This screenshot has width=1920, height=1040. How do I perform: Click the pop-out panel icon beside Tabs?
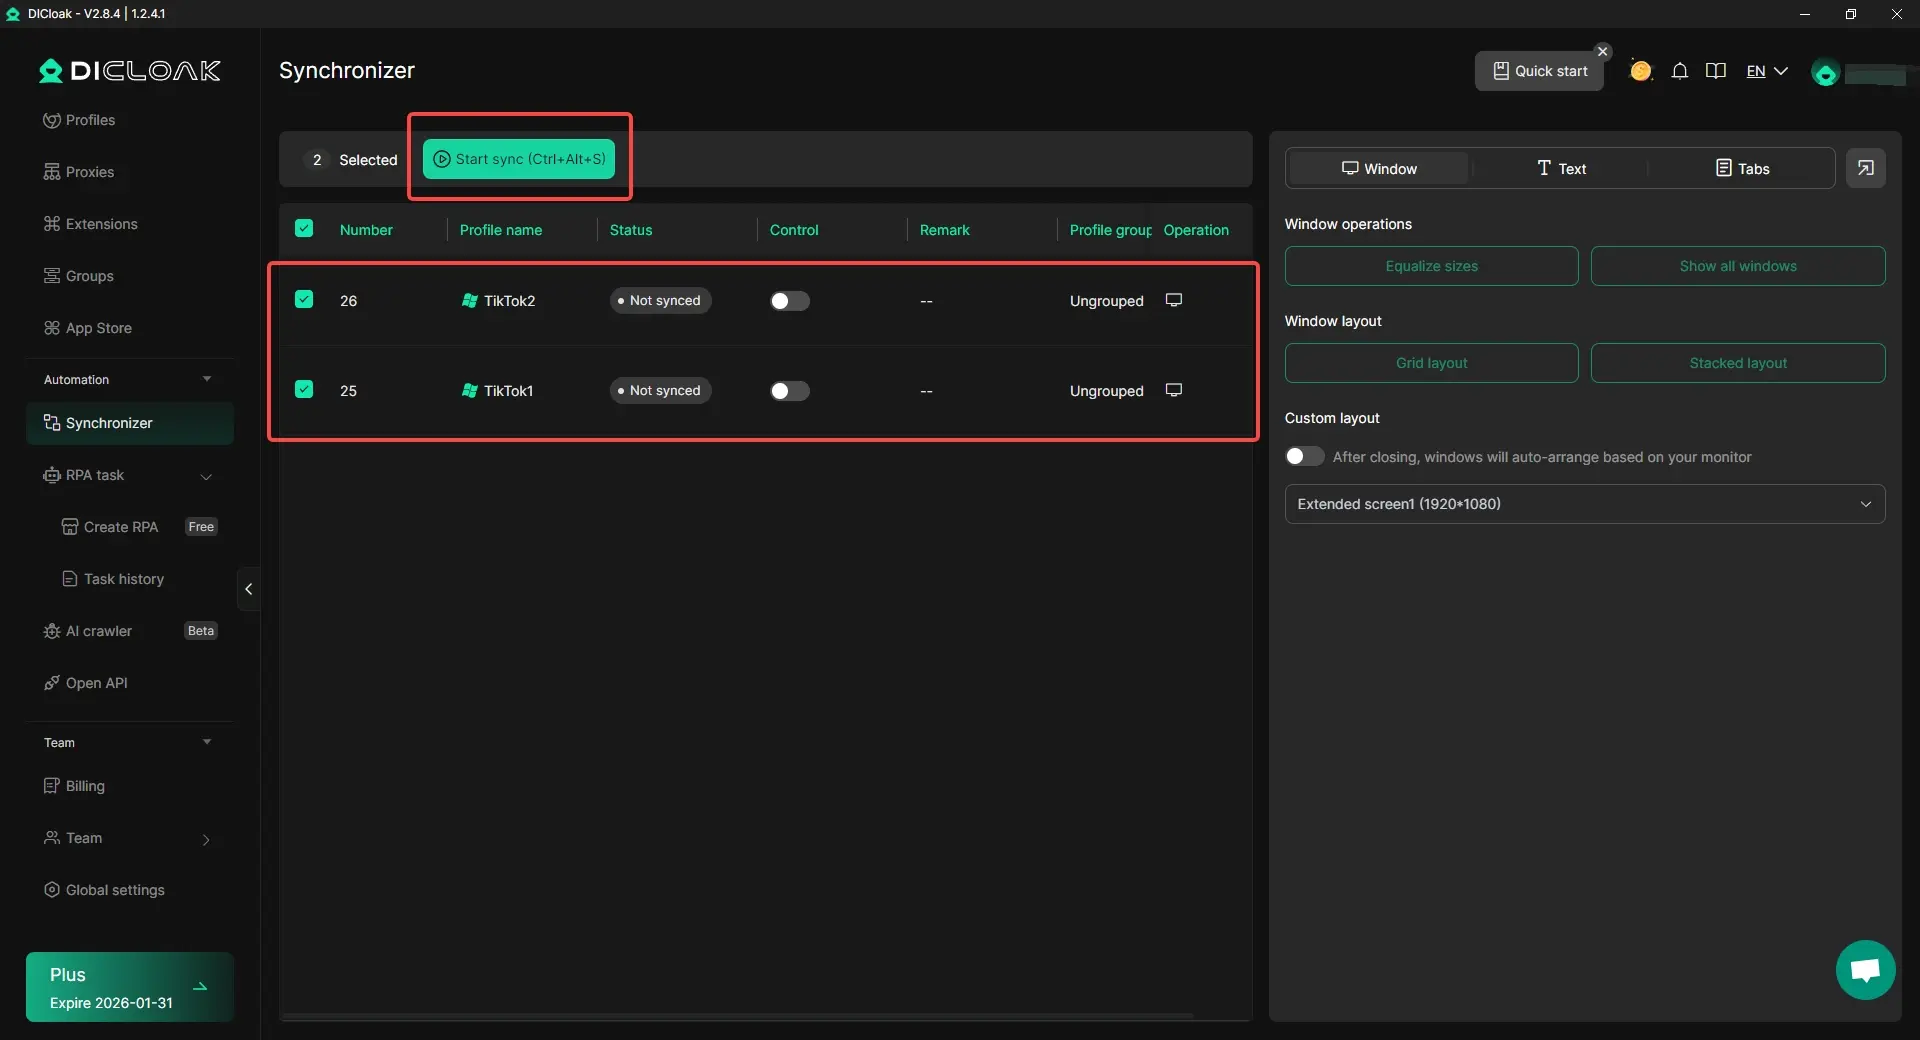tap(1866, 168)
